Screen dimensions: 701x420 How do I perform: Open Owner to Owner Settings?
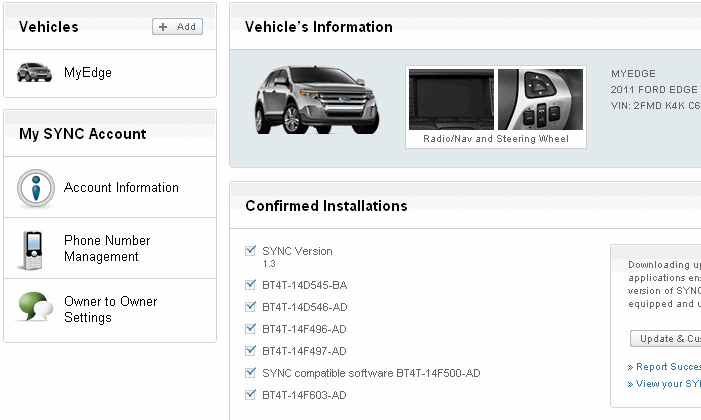click(110, 309)
